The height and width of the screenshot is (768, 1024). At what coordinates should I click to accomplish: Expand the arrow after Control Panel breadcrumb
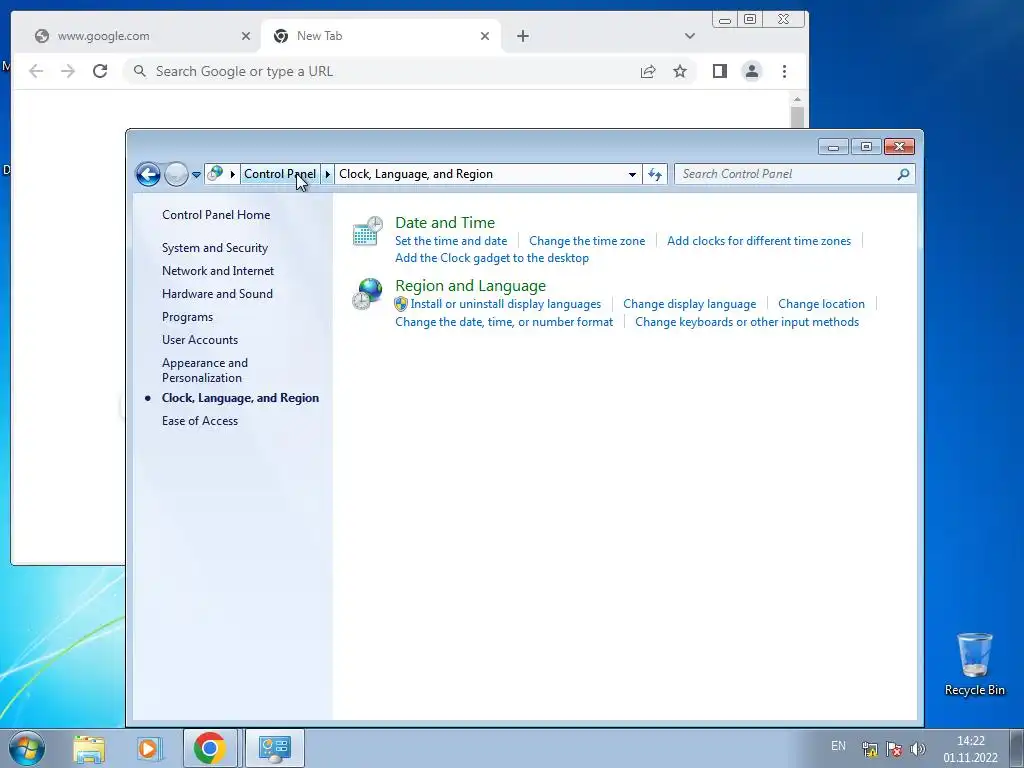click(328, 174)
